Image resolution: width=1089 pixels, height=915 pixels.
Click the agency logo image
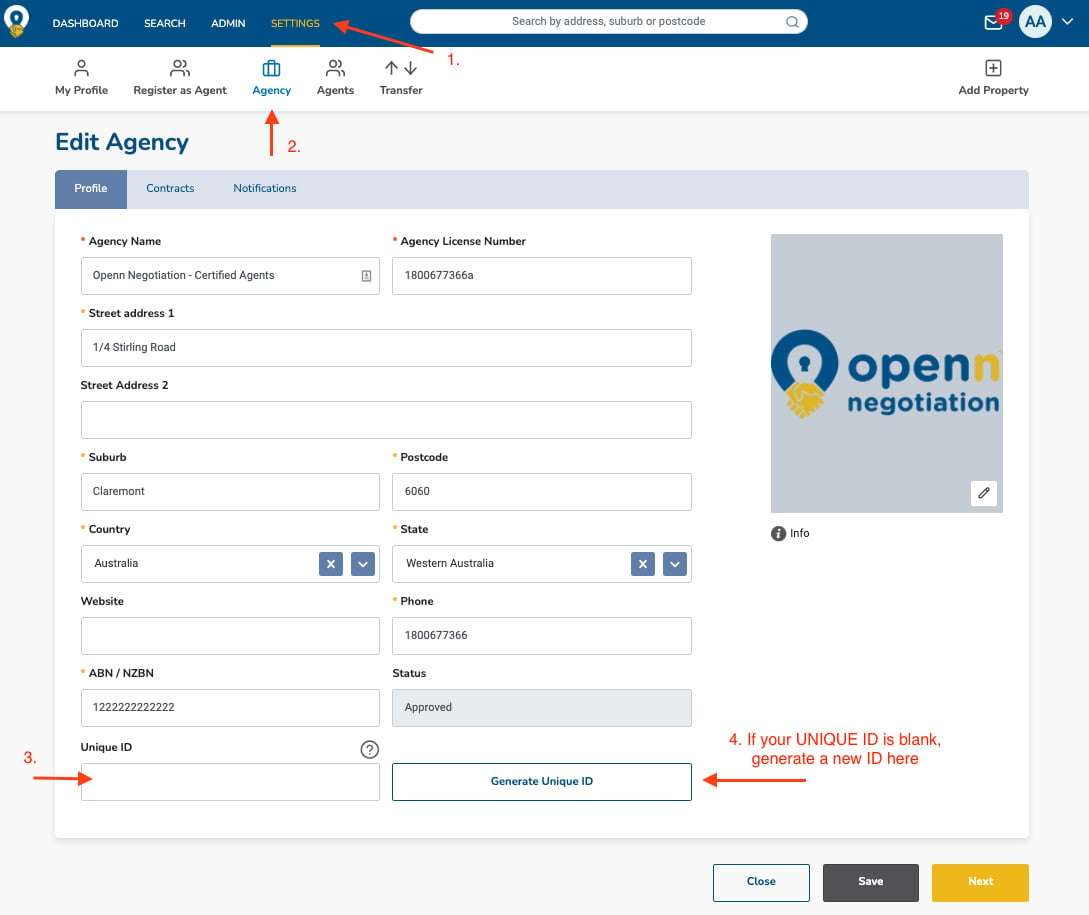(x=886, y=373)
